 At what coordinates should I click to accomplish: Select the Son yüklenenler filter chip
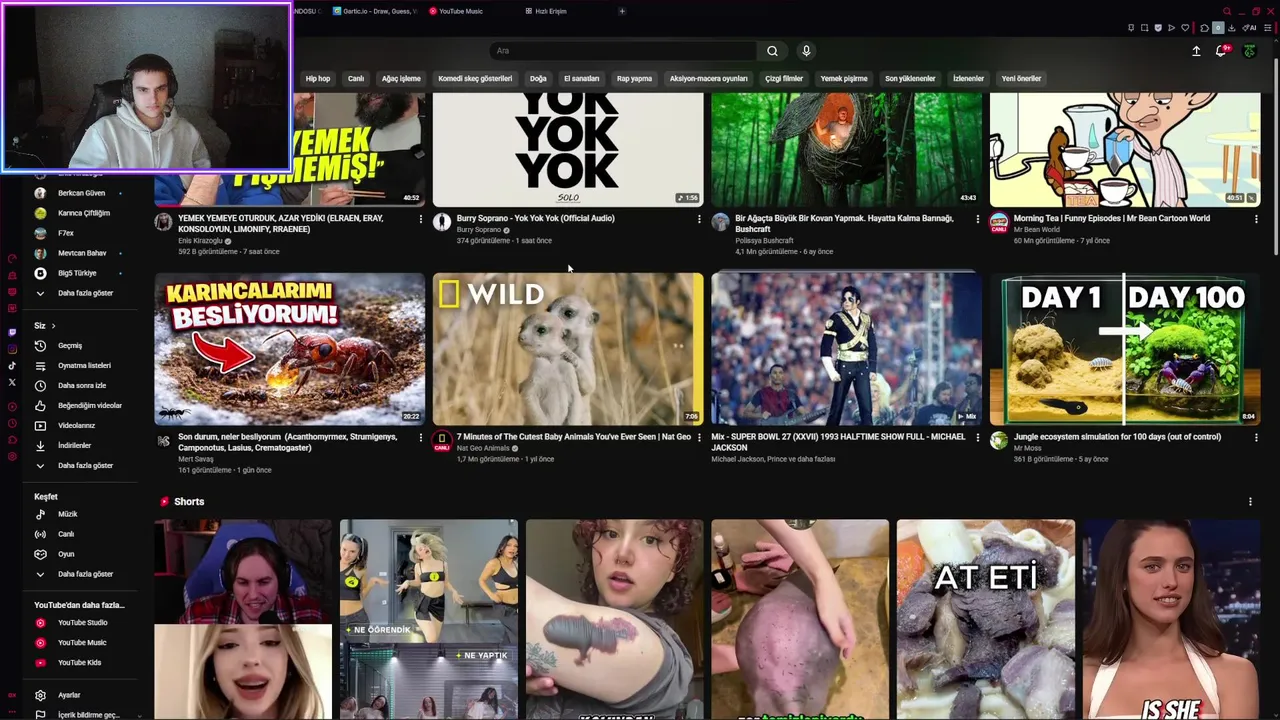tap(910, 78)
